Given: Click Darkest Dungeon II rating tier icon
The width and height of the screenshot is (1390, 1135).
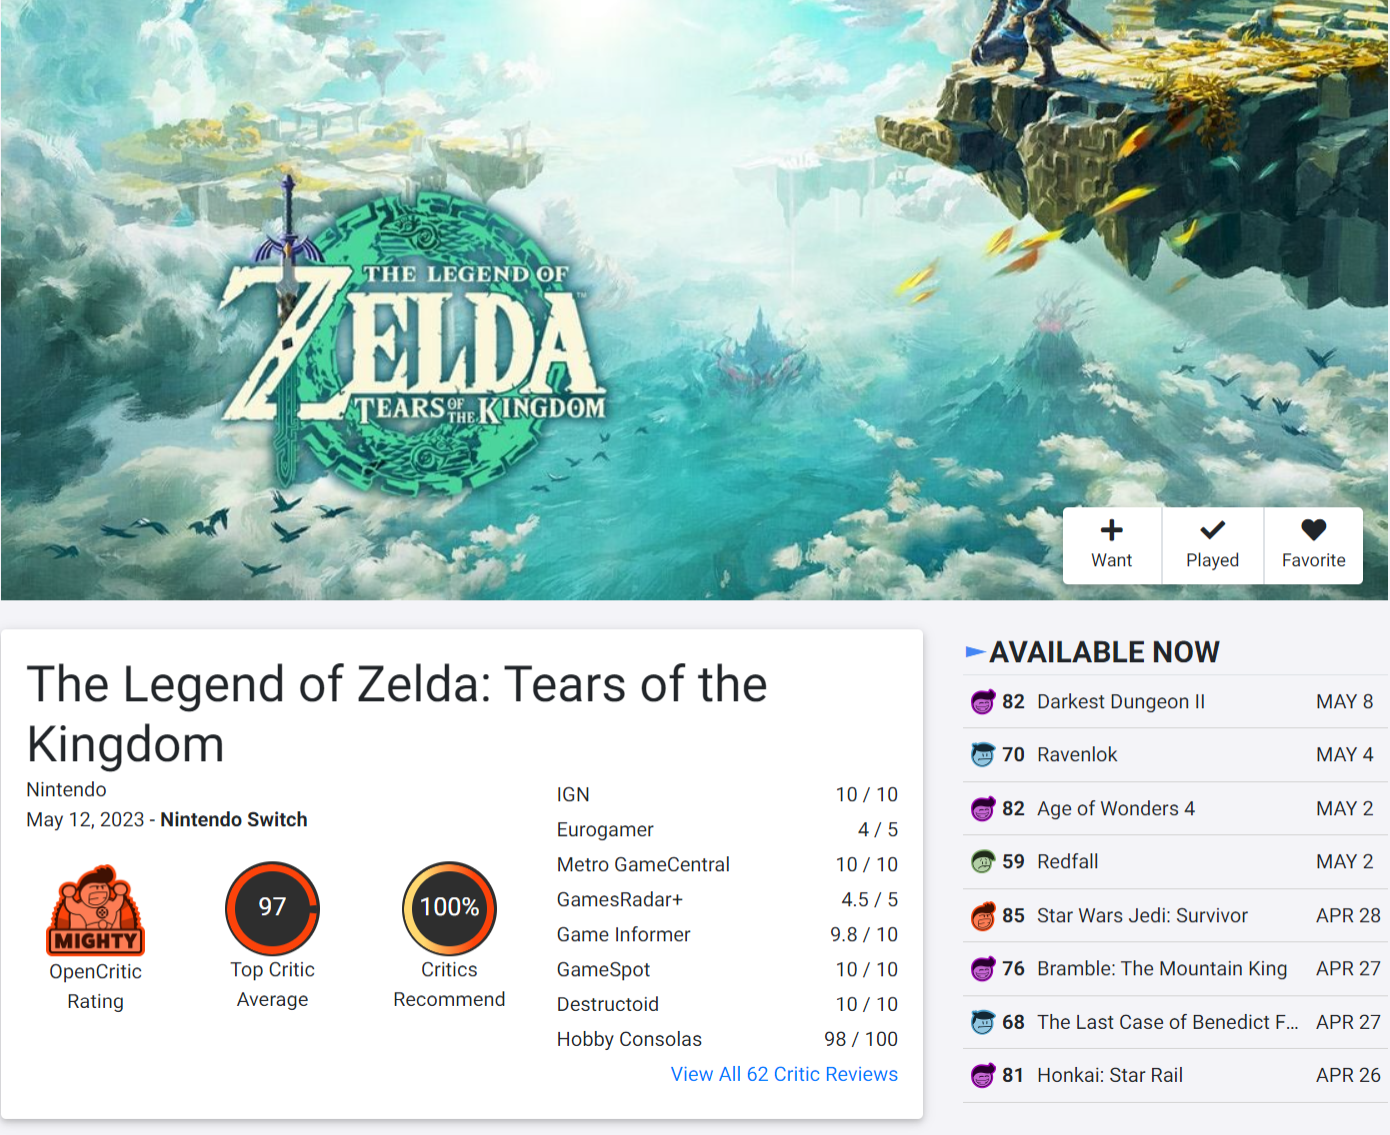Looking at the screenshot, I should pyautogui.click(x=983, y=702).
